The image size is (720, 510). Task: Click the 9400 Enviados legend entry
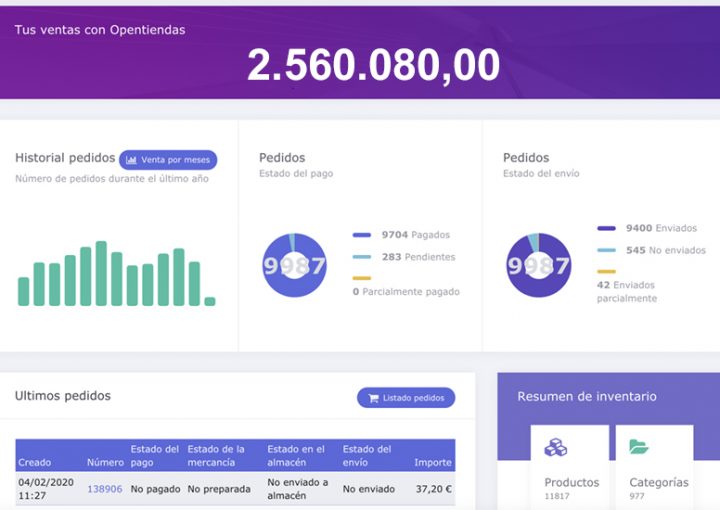[661, 228]
